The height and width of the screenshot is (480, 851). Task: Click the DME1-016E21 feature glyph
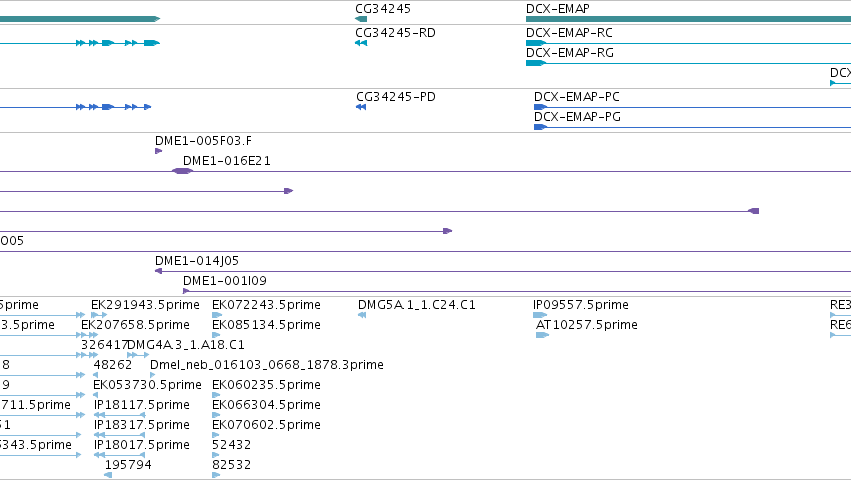coord(182,171)
